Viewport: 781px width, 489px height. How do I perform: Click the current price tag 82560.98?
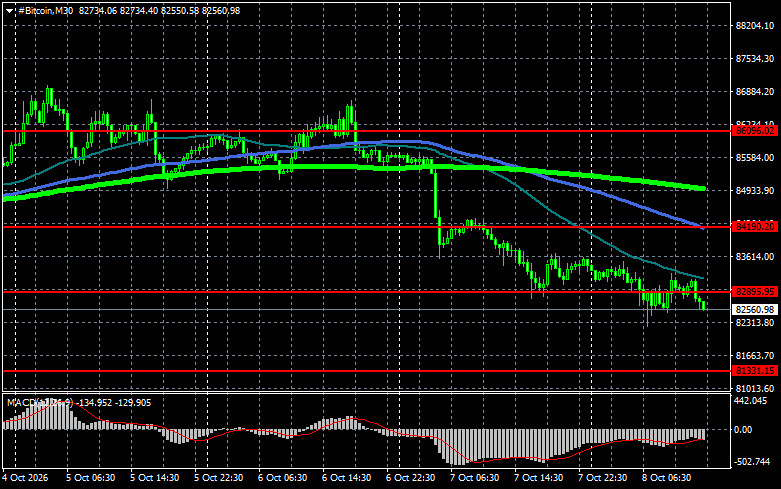click(x=755, y=310)
